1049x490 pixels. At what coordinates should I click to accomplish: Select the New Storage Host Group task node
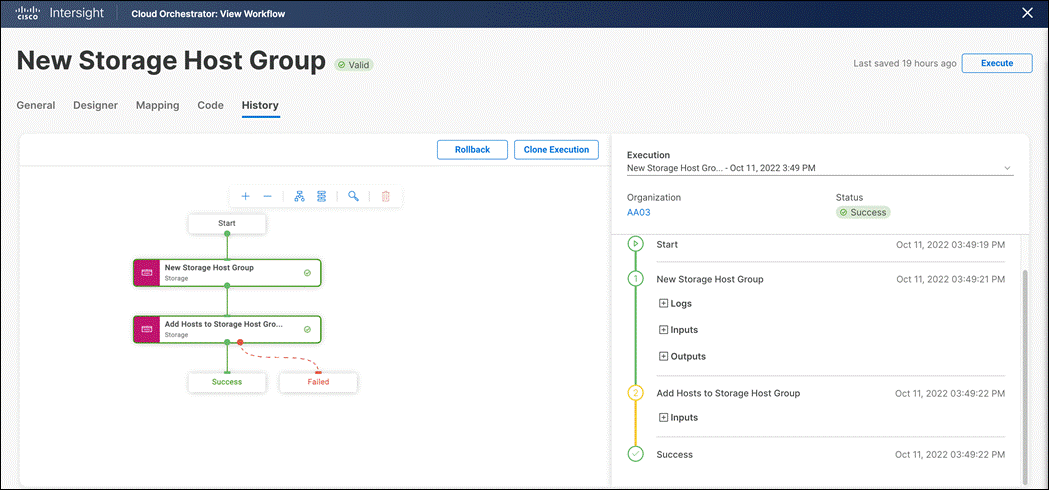pos(227,272)
